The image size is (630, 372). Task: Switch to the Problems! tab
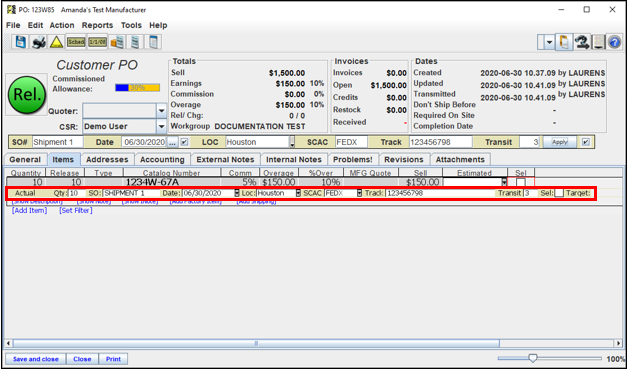353,159
